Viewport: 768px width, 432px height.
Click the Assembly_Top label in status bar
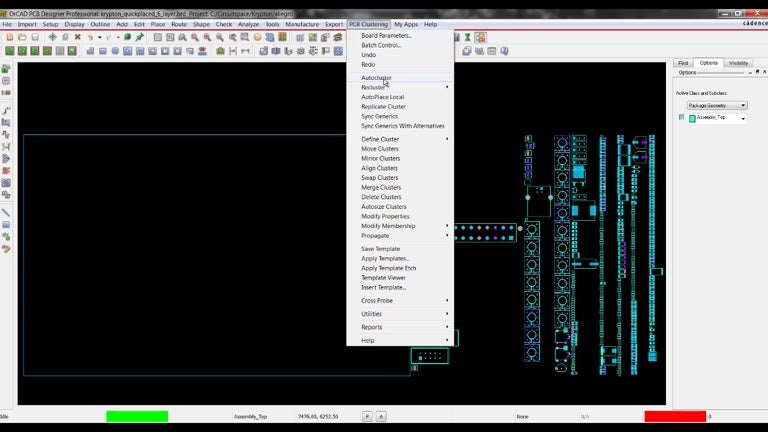pos(250,417)
